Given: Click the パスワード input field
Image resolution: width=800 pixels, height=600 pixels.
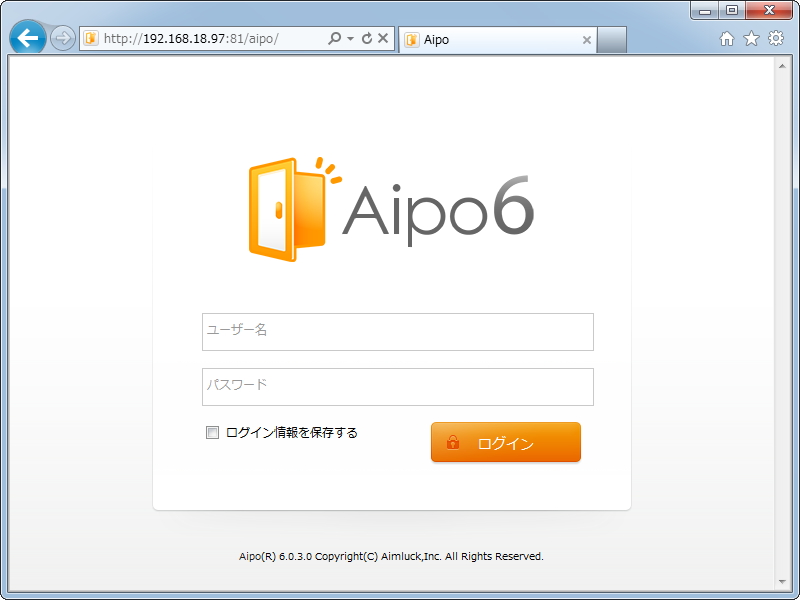Looking at the screenshot, I should point(398,386).
